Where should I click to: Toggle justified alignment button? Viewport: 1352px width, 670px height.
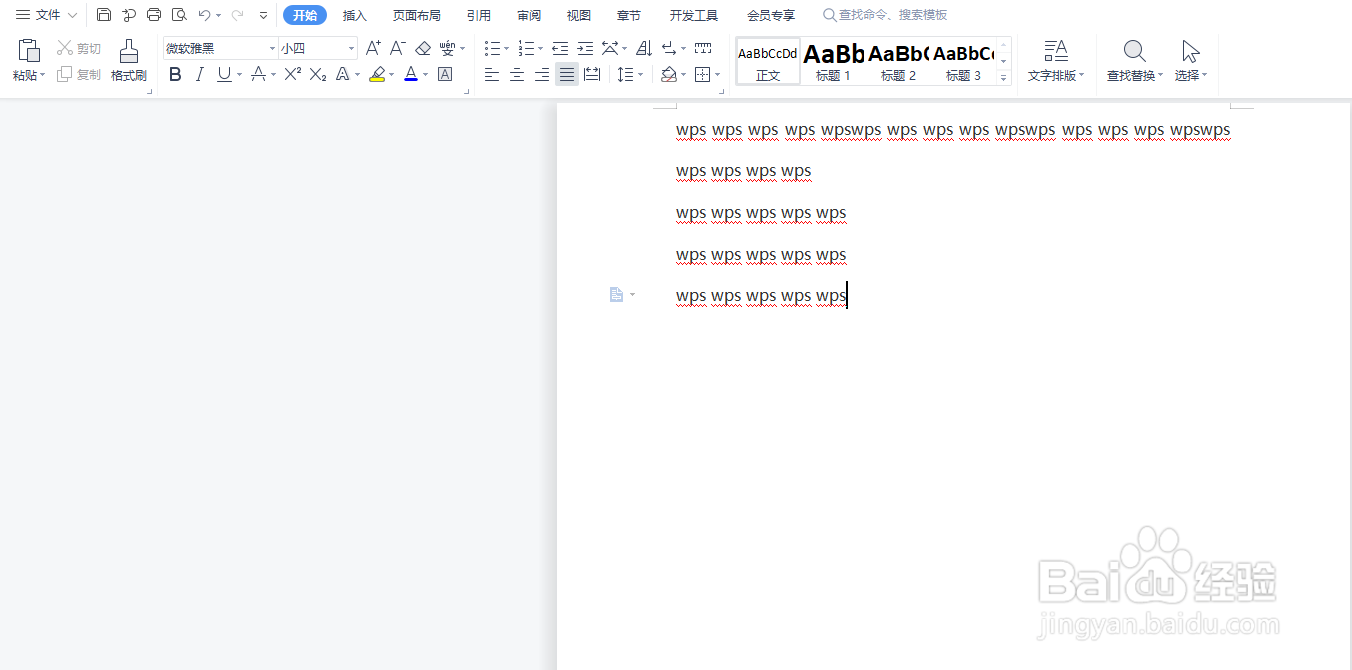567,74
